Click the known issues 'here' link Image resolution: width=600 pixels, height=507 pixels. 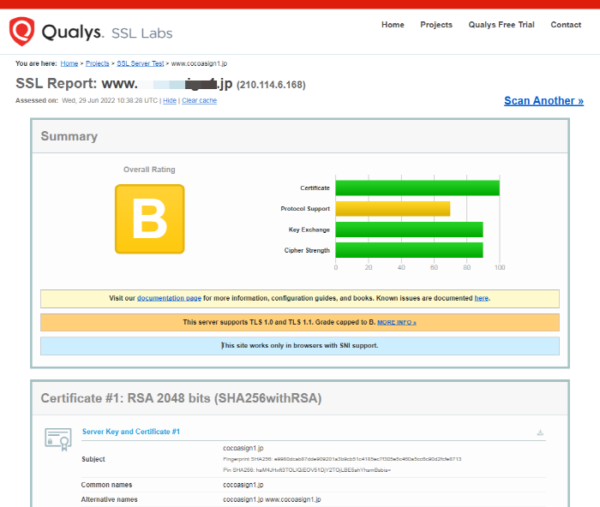tap(481, 298)
